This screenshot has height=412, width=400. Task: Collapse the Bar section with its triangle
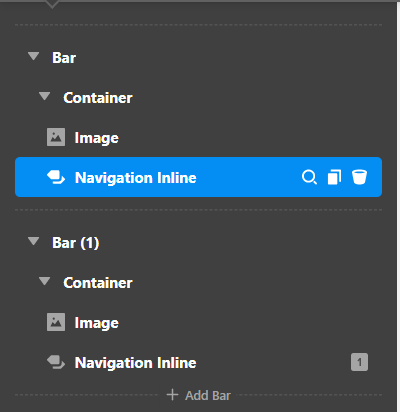click(x=34, y=56)
